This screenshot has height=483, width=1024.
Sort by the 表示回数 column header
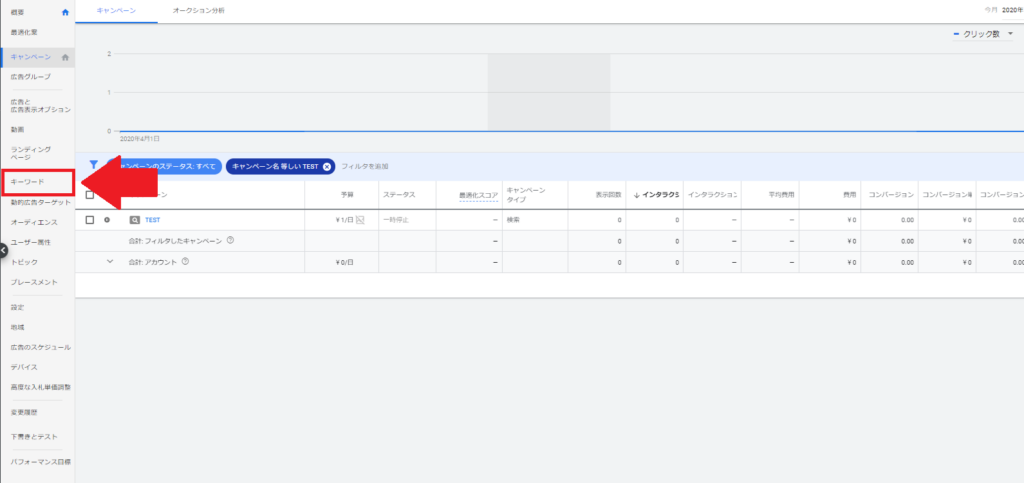(609, 195)
